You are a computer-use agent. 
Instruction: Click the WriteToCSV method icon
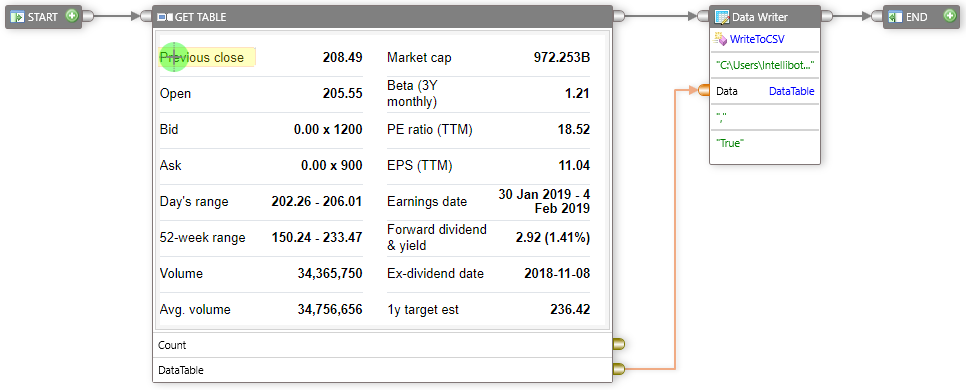(720, 39)
